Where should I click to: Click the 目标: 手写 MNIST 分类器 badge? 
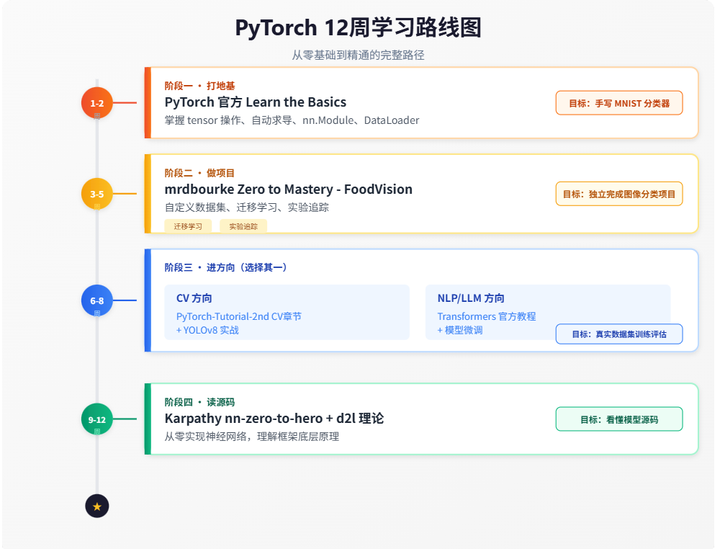pos(619,103)
